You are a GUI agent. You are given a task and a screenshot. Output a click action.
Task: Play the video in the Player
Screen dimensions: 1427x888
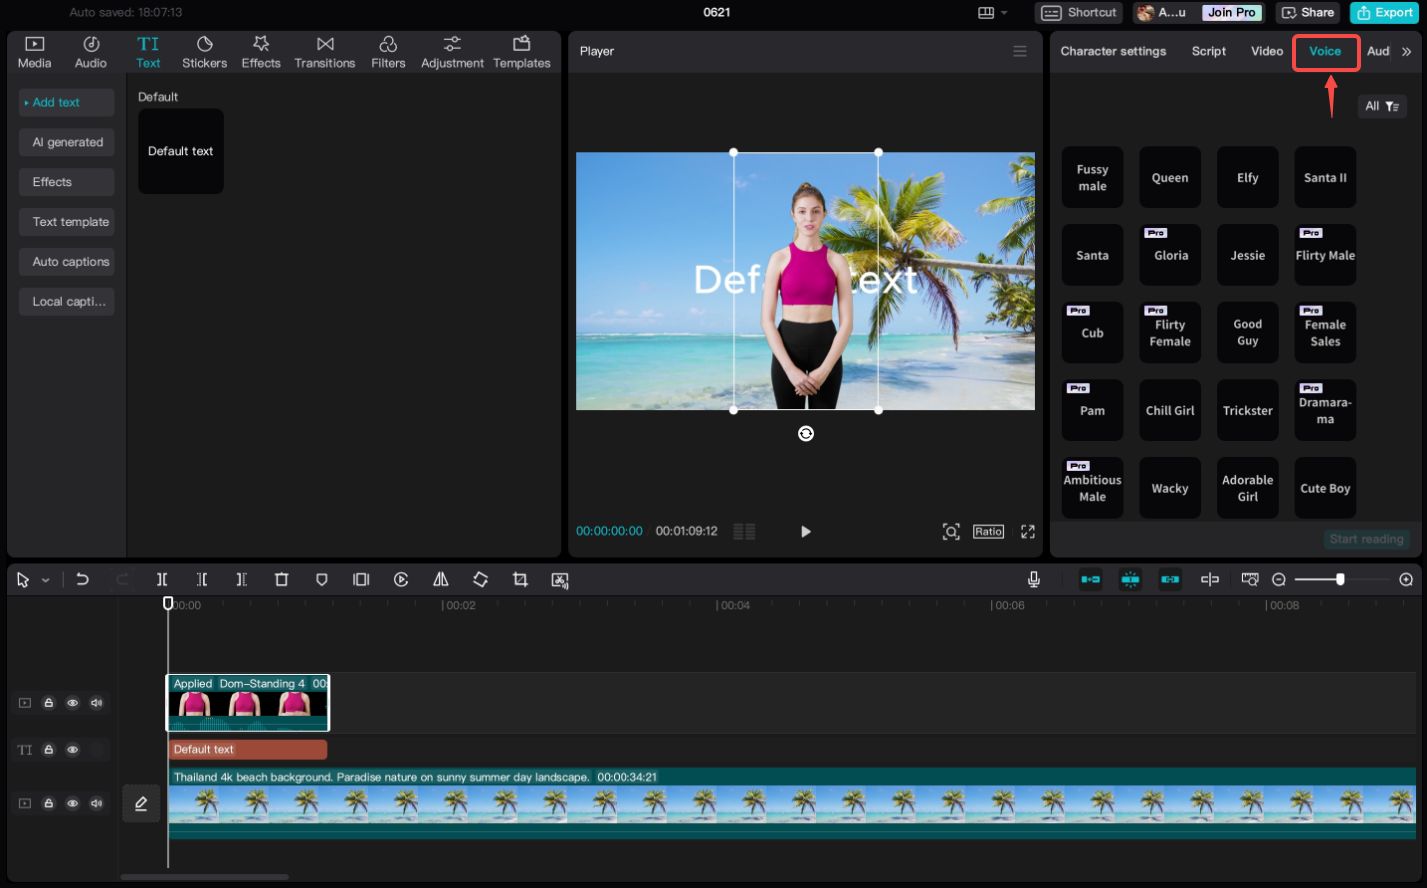806,532
